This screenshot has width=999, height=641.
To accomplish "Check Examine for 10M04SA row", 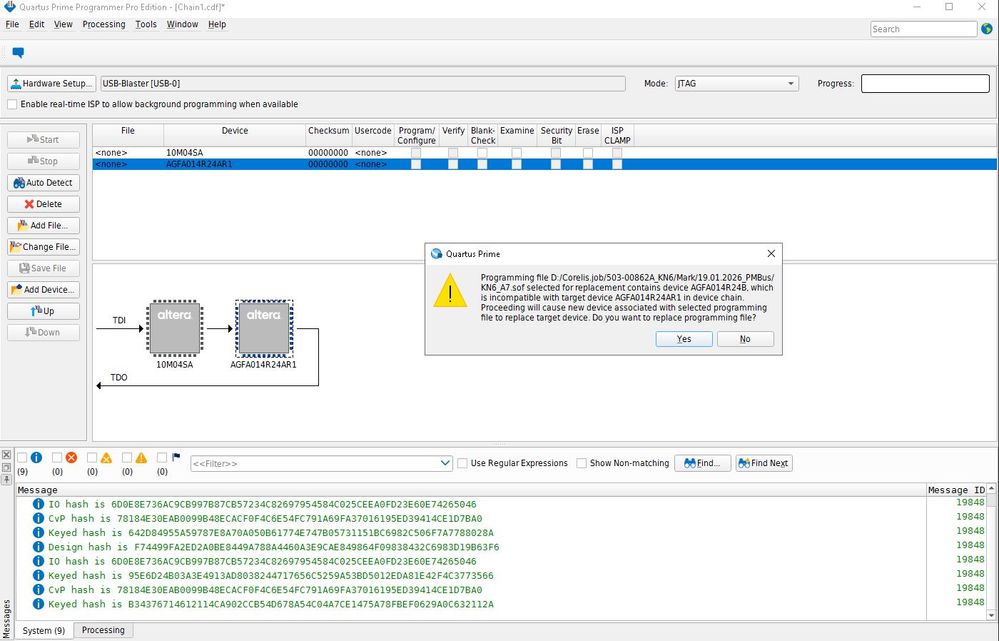I will point(517,153).
